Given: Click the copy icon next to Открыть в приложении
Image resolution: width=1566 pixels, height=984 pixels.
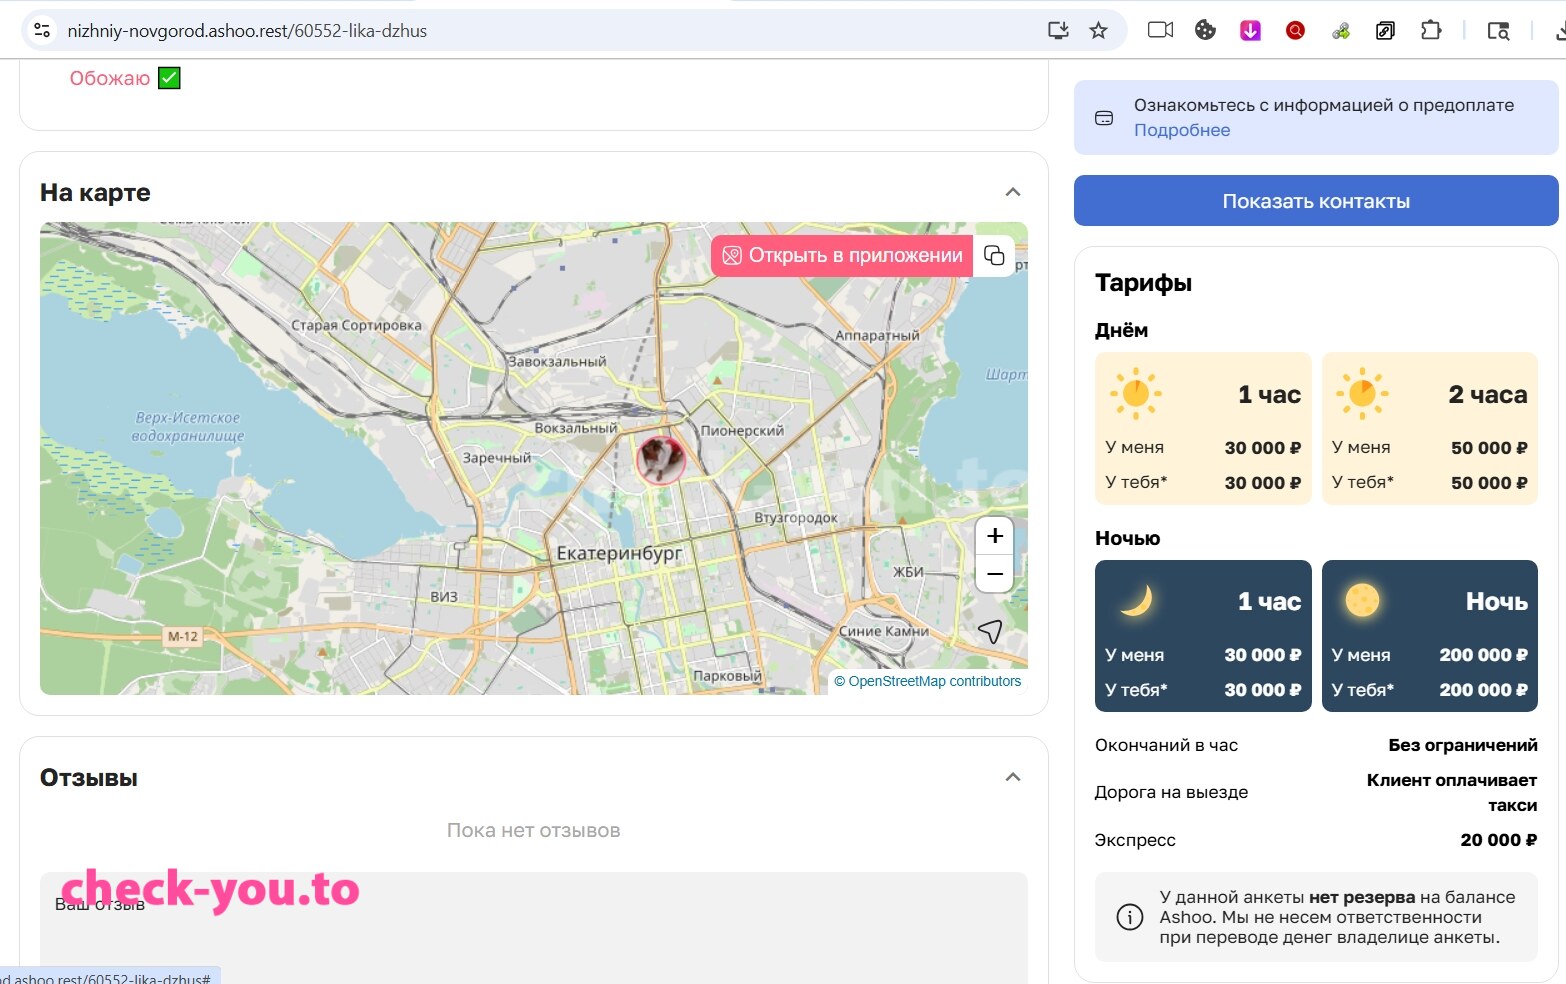Looking at the screenshot, I should point(994,255).
